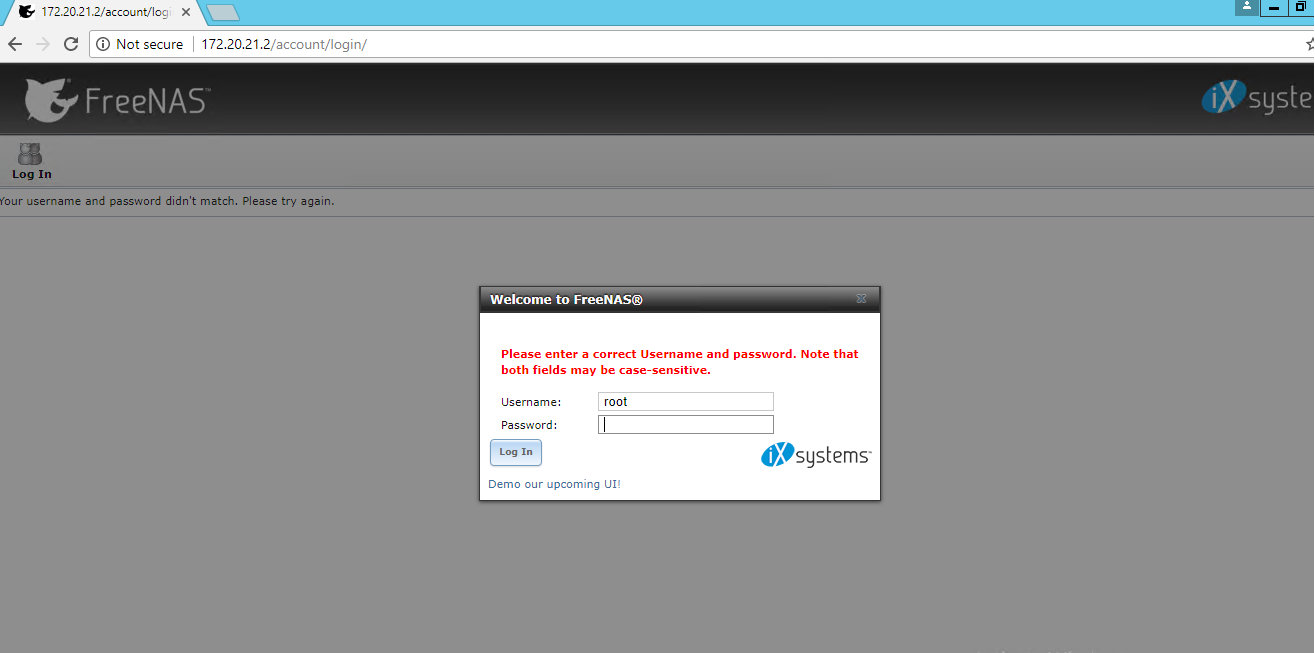Click the Log In toolbar icon
This screenshot has width=1315, height=653.
pyautogui.click(x=31, y=161)
